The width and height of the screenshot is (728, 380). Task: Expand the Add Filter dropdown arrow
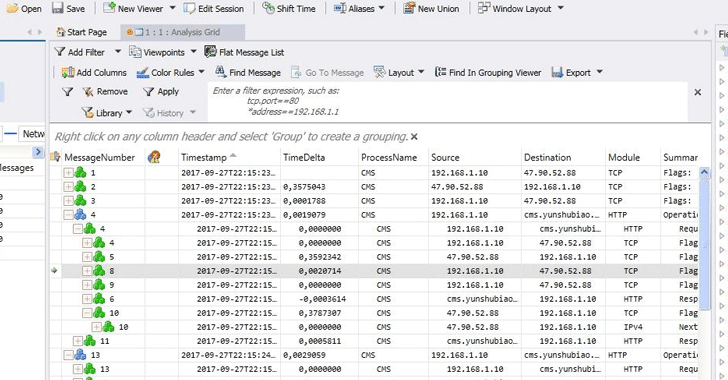pos(117,52)
